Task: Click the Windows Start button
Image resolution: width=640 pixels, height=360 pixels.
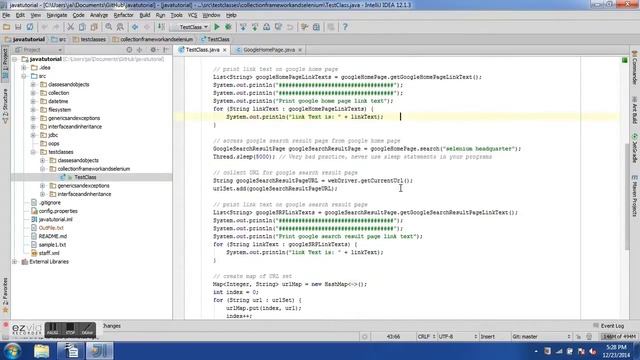Action: pos(13,351)
